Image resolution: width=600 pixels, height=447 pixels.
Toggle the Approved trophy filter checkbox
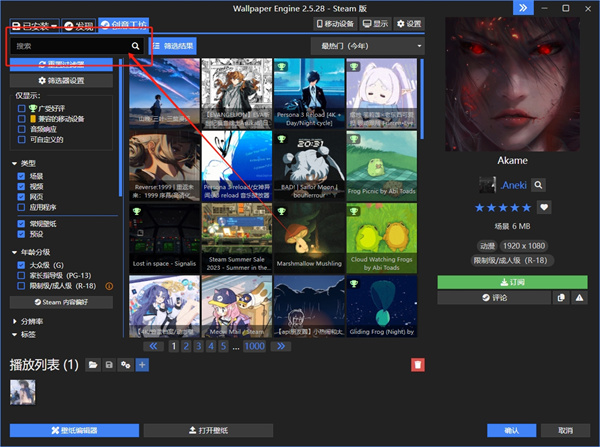coord(22,108)
